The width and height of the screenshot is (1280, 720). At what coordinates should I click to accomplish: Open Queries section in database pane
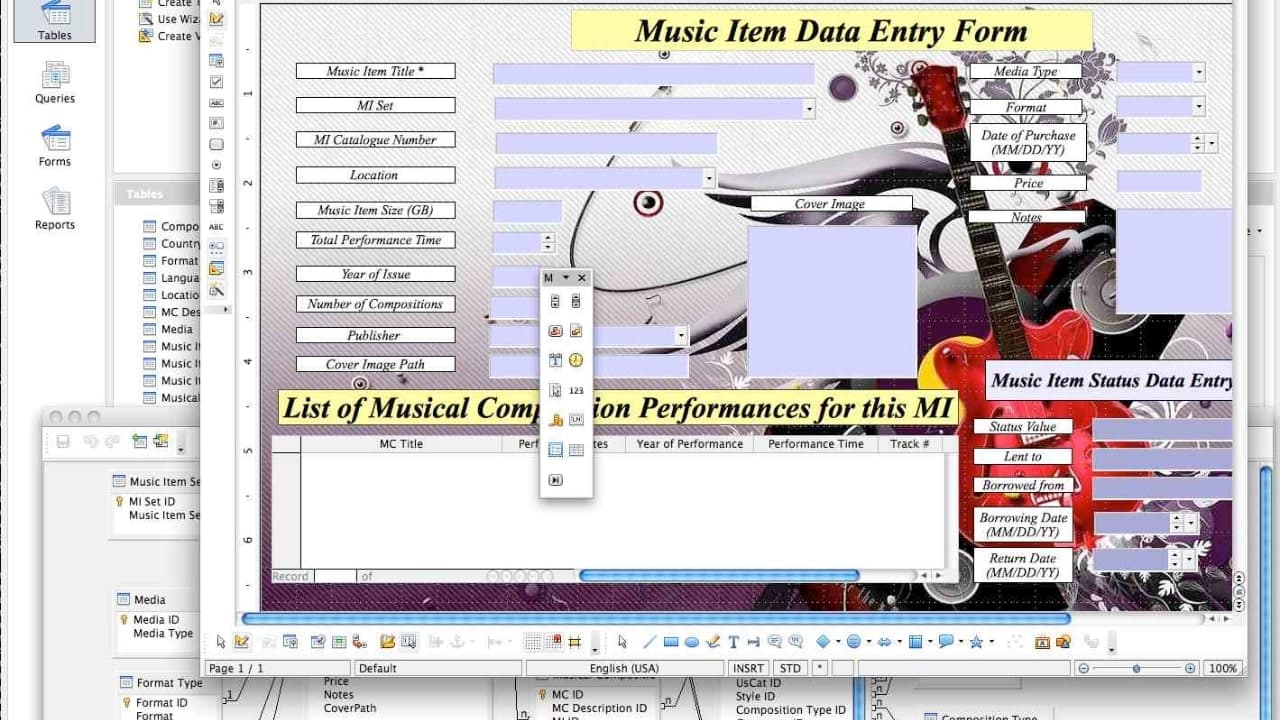coord(54,83)
